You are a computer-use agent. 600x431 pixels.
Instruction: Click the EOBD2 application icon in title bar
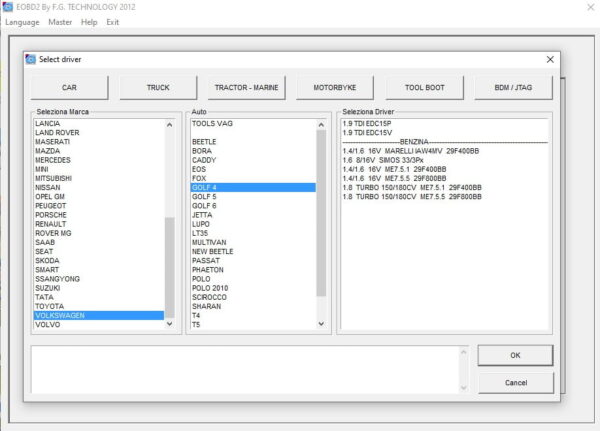(8, 7)
